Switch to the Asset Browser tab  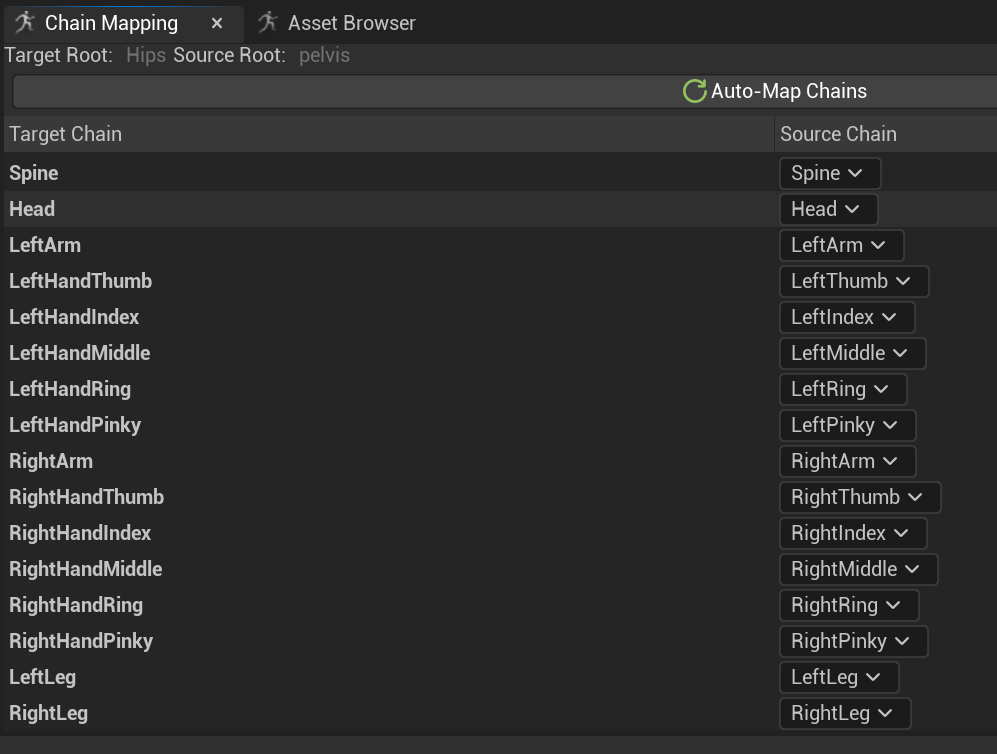click(x=350, y=23)
